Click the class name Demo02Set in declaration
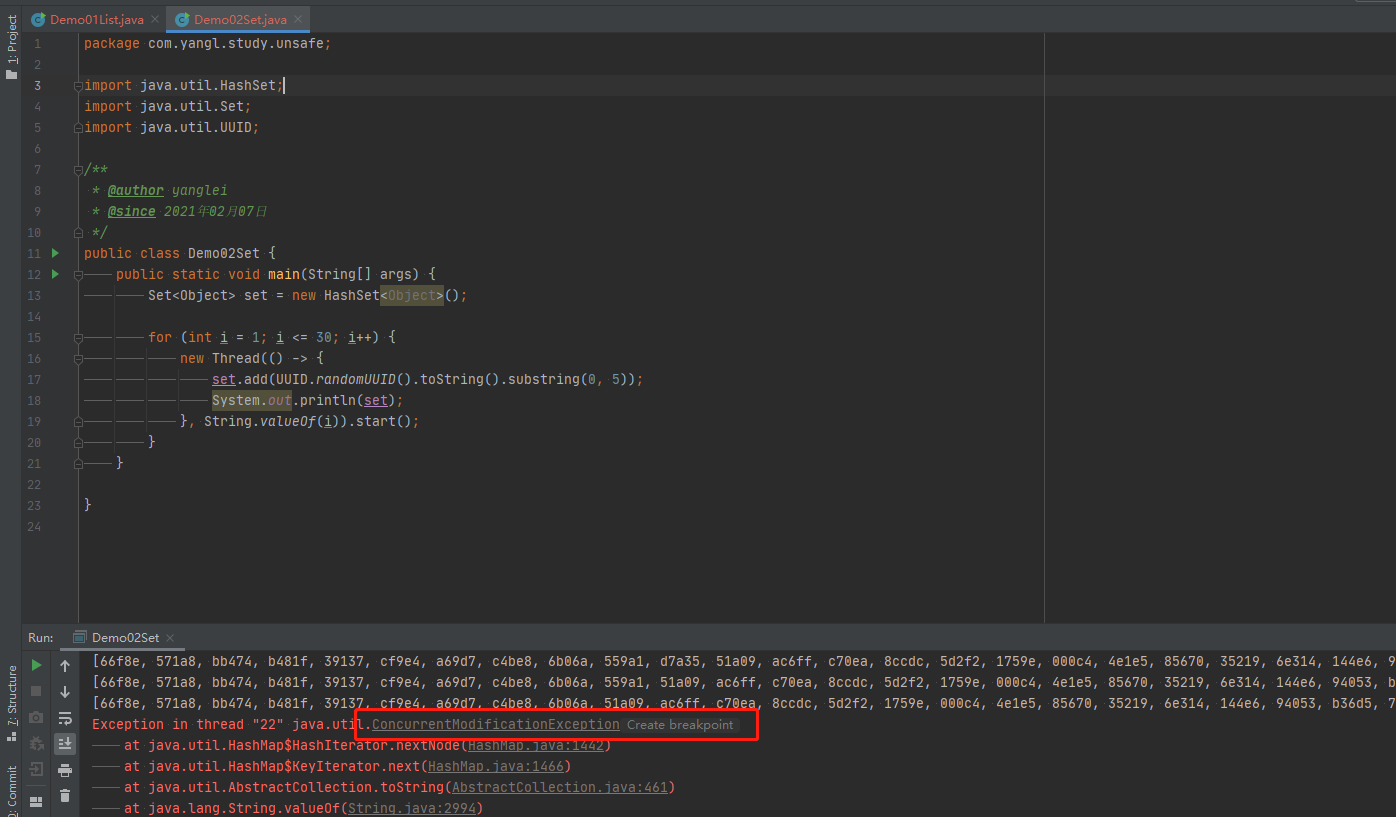 224,253
